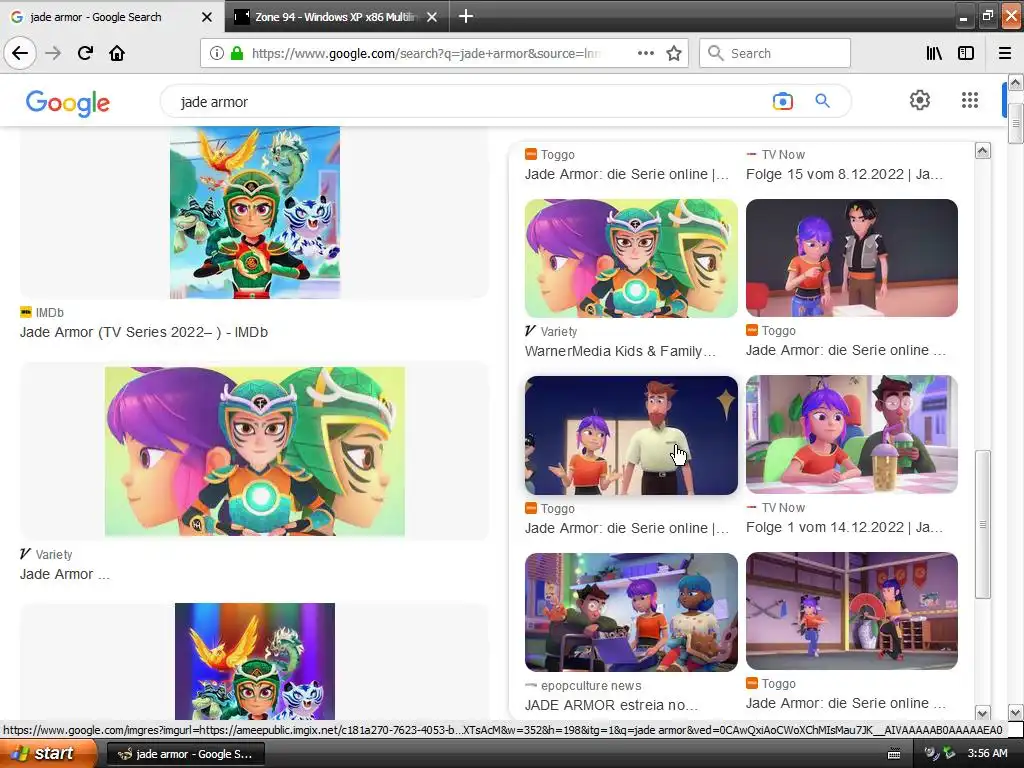Open 'Folge 1 vom 14.12.2022' link
The height and width of the screenshot is (768, 1024).
[844, 527]
